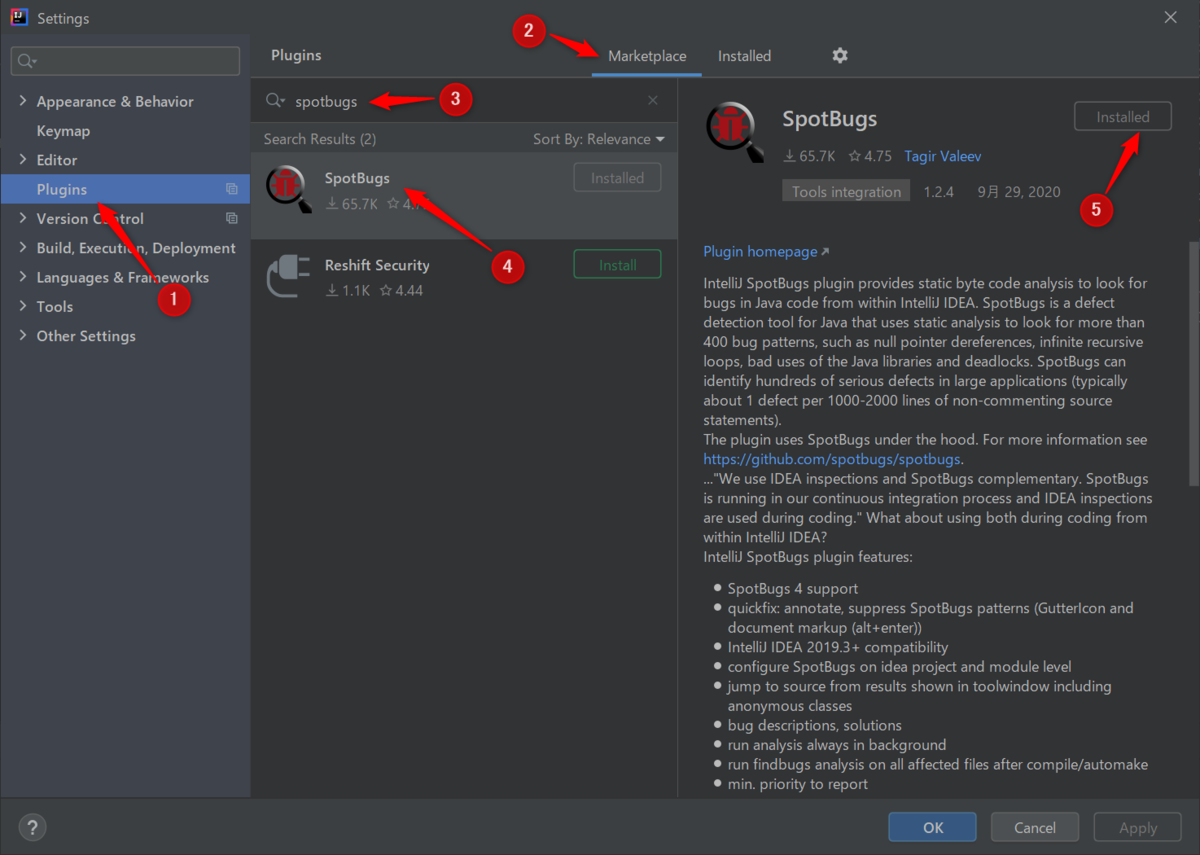Clear the spotbugs search with the X icon
Screen dimensions: 1200x855
pos(653,100)
